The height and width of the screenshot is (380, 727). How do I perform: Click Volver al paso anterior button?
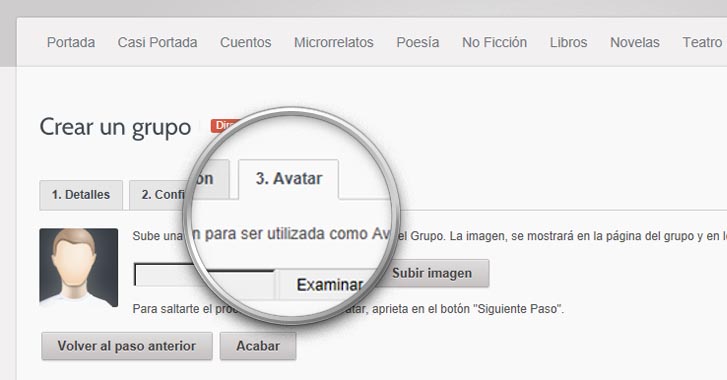pyautogui.click(x=127, y=346)
